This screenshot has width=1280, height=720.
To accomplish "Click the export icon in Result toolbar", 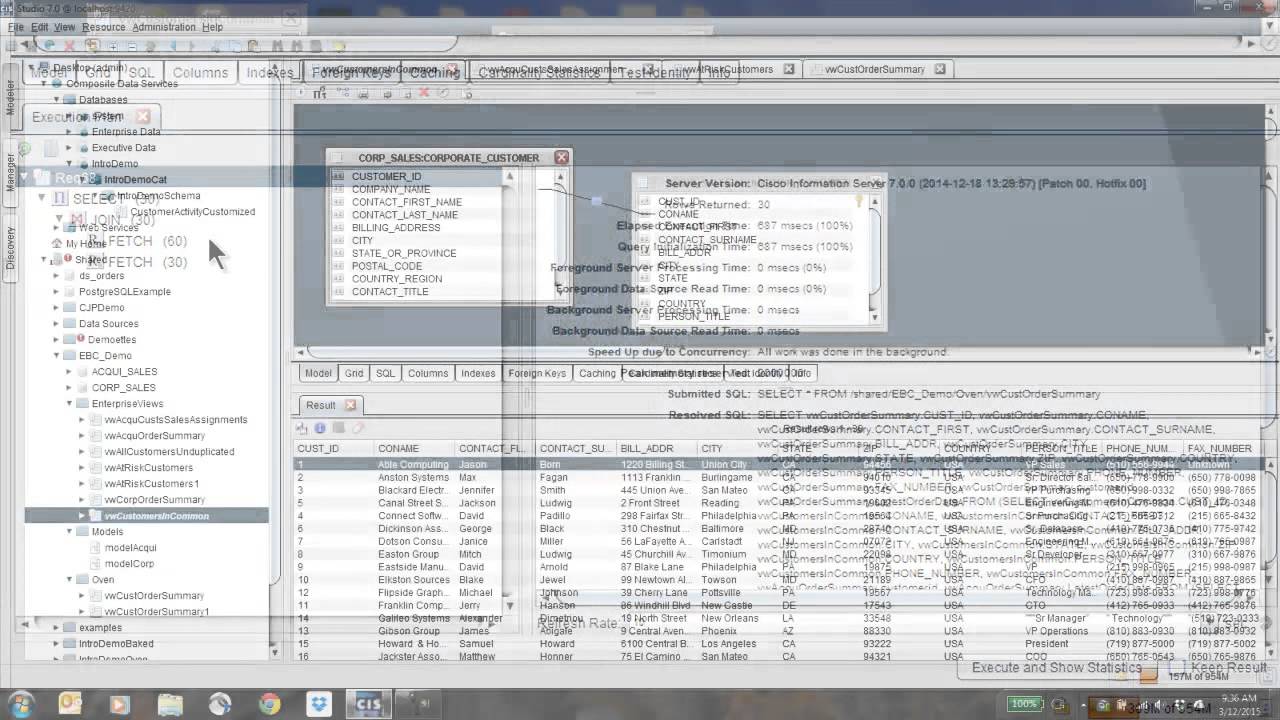I will [302, 428].
